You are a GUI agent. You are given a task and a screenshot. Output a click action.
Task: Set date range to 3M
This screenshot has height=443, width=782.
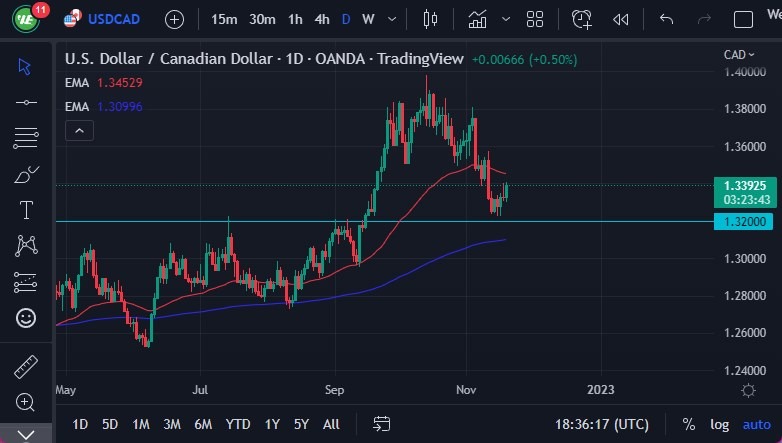[172, 424]
